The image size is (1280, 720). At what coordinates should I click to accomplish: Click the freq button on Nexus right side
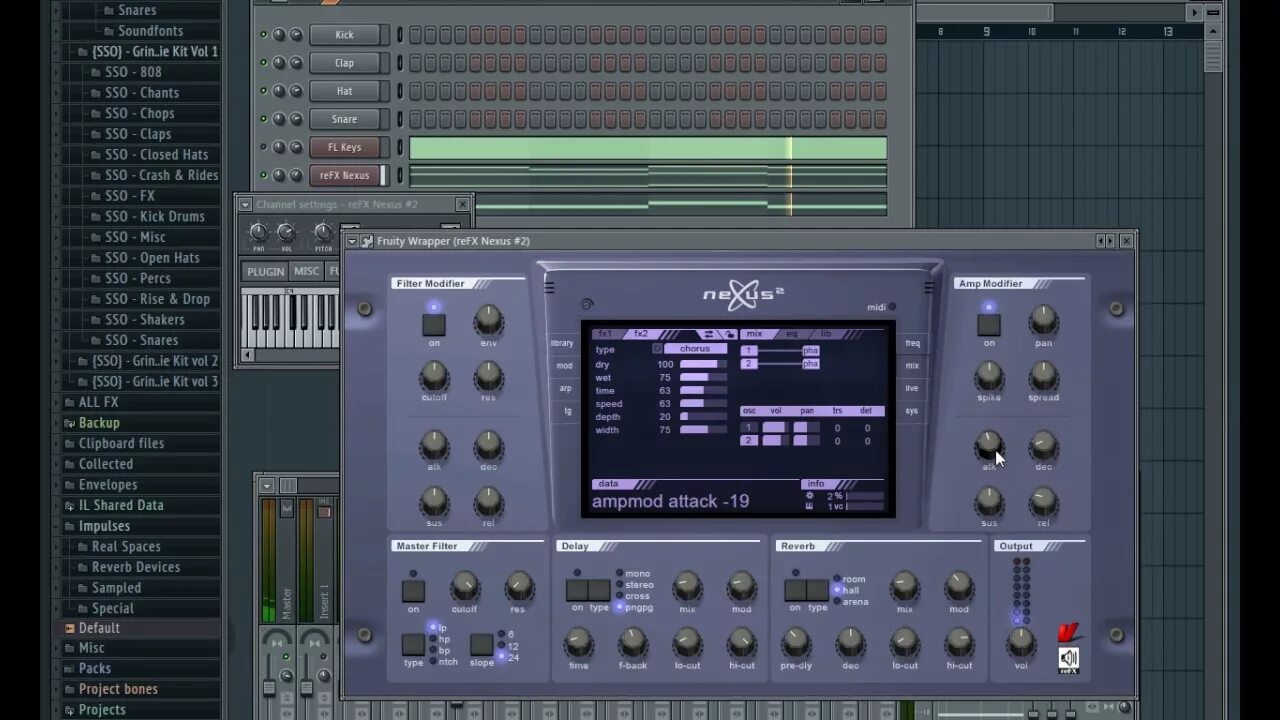pos(912,344)
